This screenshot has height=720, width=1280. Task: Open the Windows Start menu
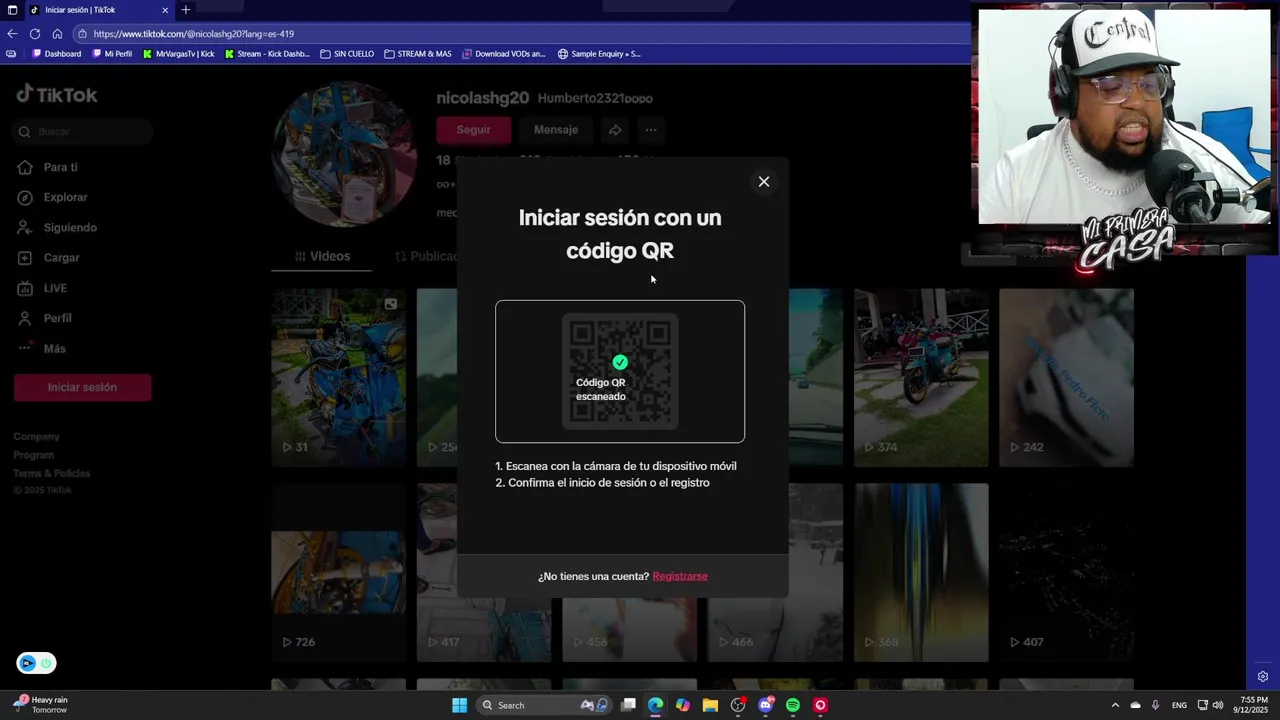tap(459, 705)
